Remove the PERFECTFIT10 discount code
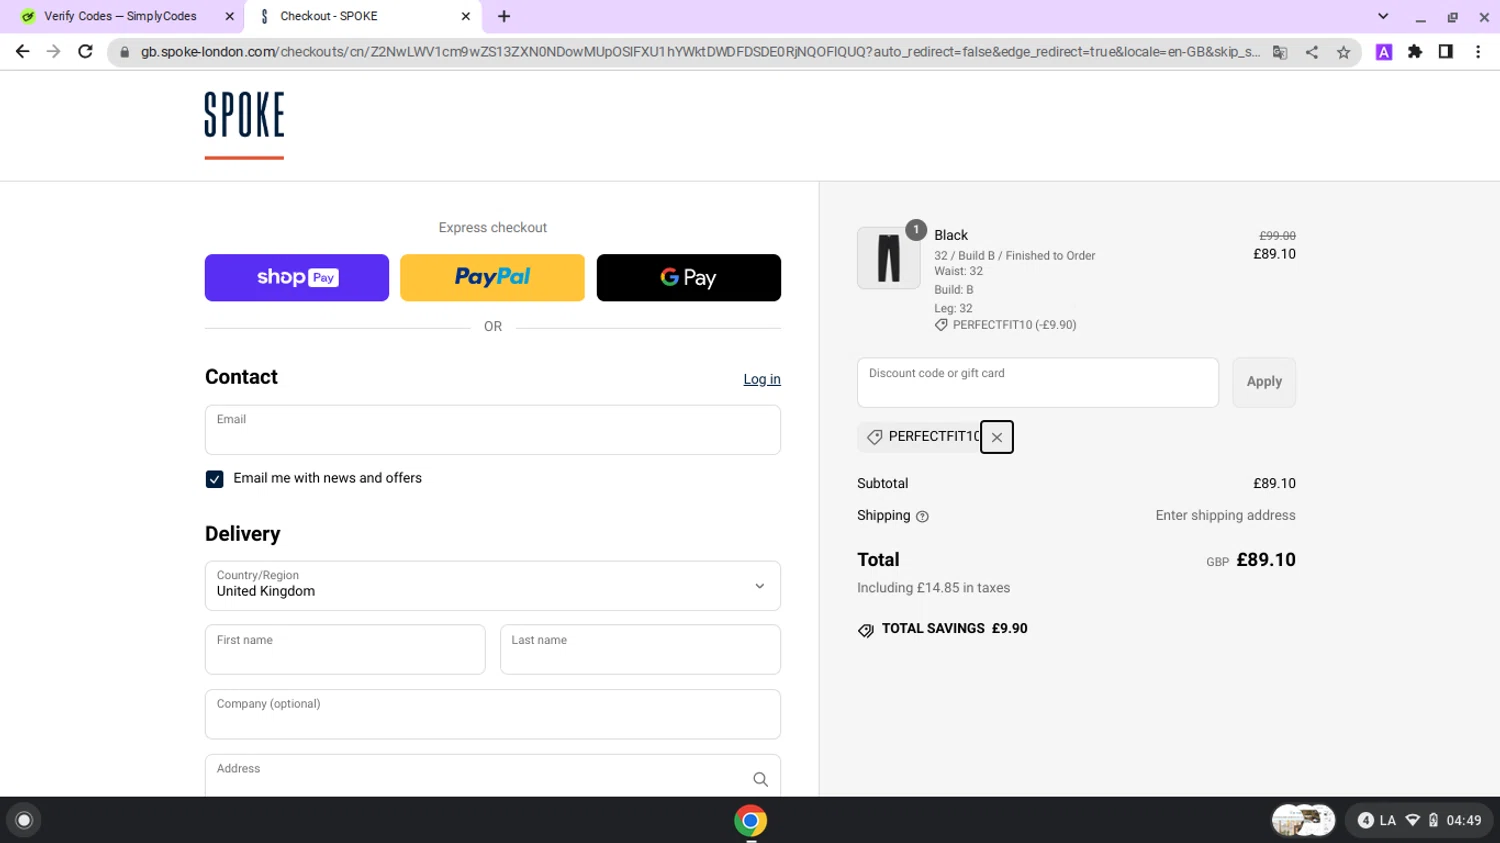Image resolution: width=1500 pixels, height=843 pixels. click(997, 437)
